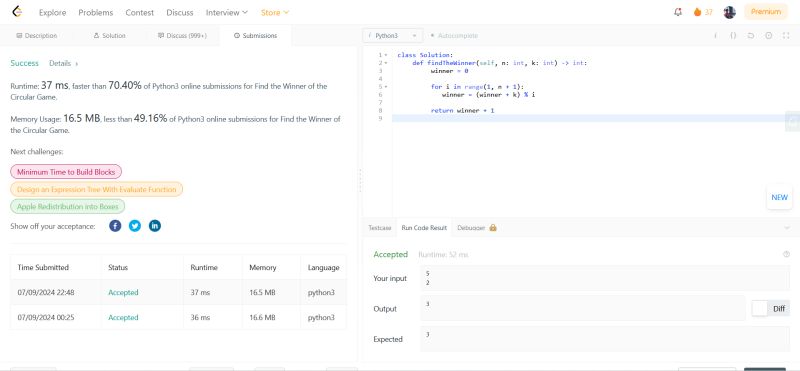
Task: Reset code with the revert arrow icon
Action: coord(751,36)
